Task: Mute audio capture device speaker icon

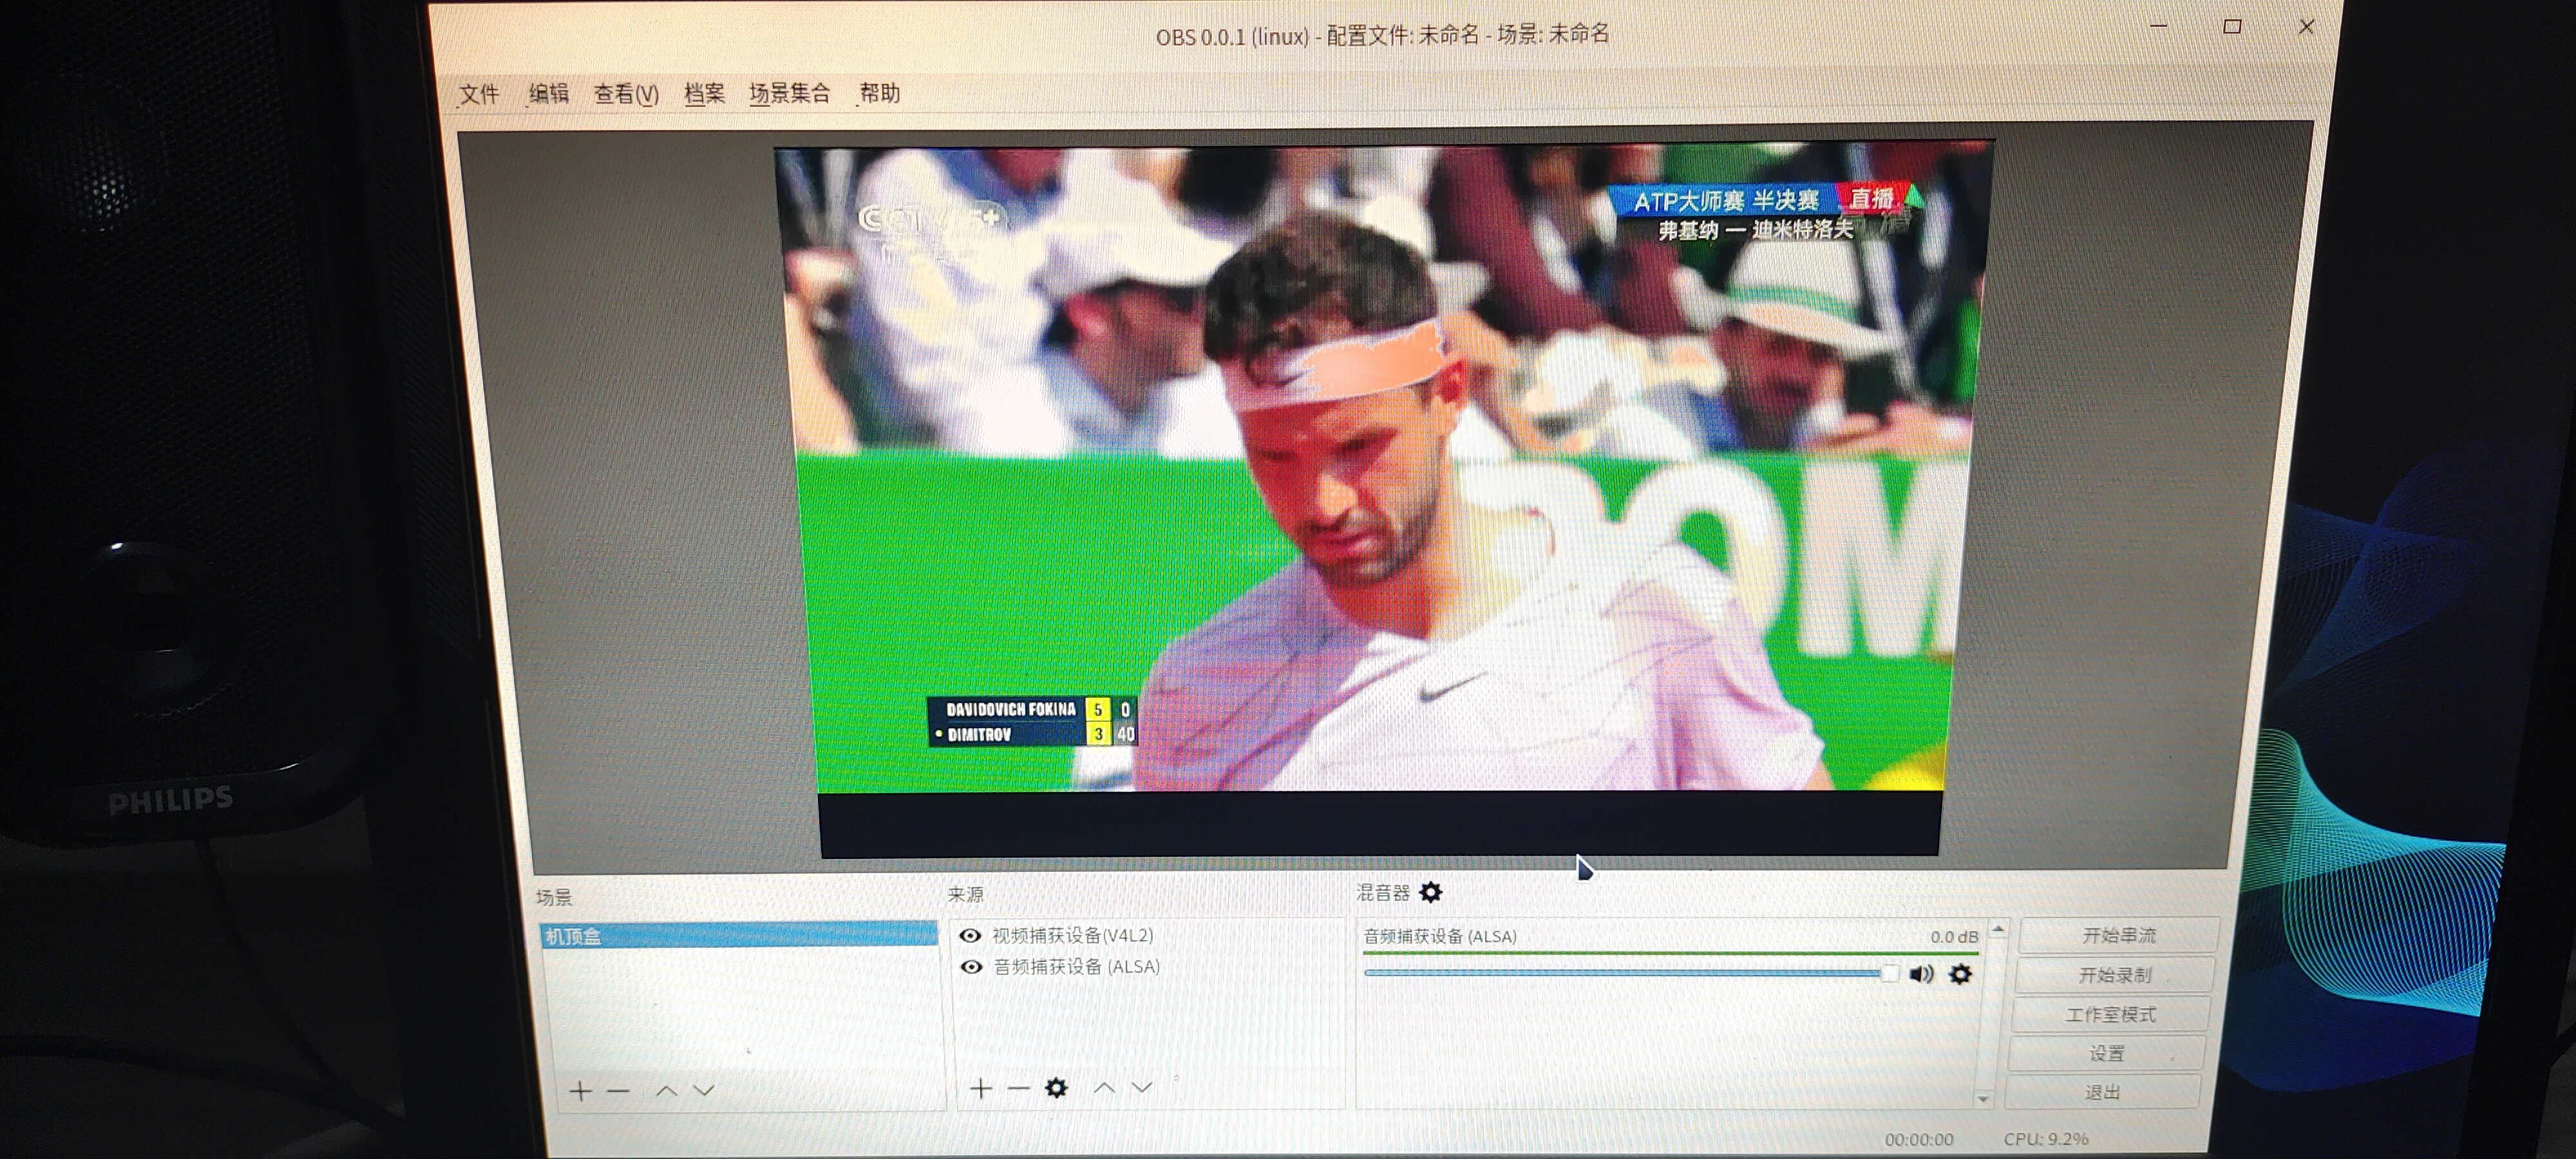Action: (x=1921, y=974)
